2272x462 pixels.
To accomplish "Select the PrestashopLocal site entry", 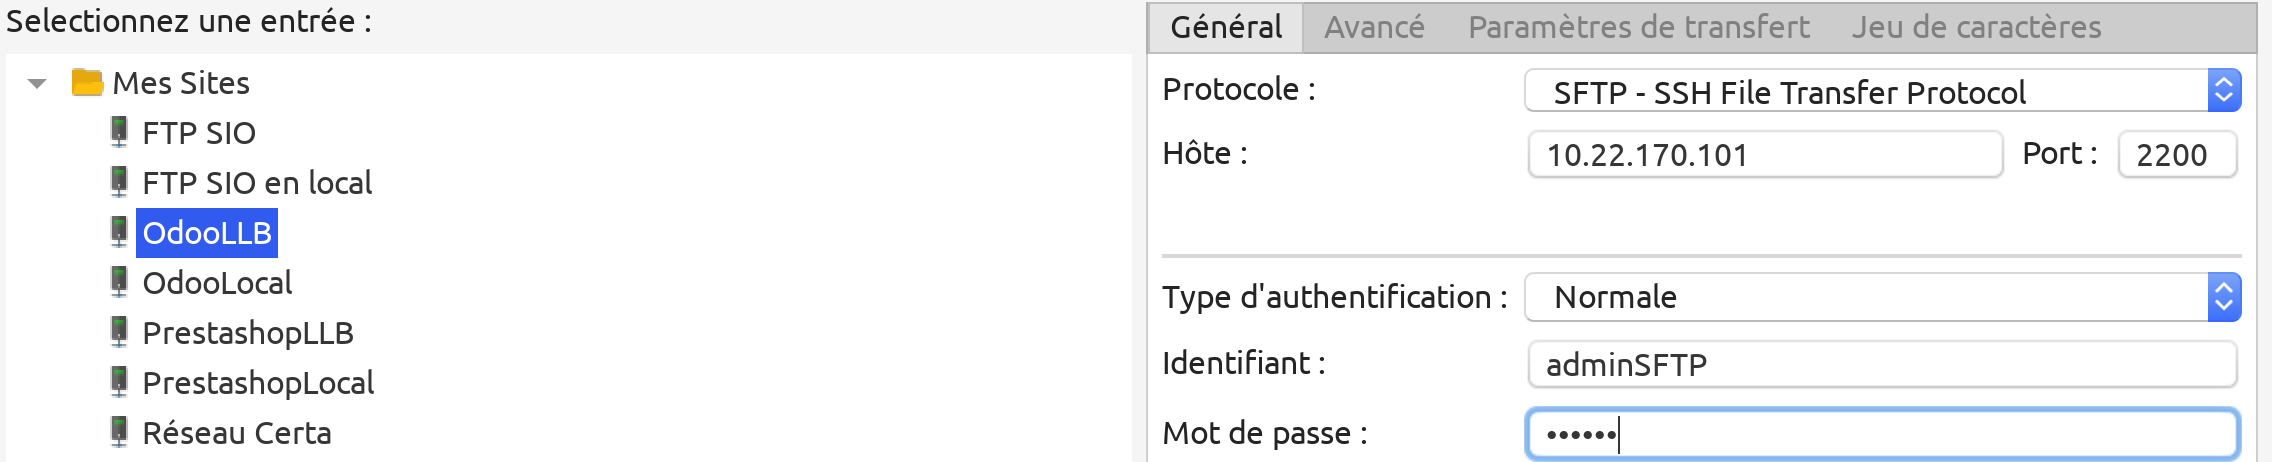I will click(x=258, y=383).
